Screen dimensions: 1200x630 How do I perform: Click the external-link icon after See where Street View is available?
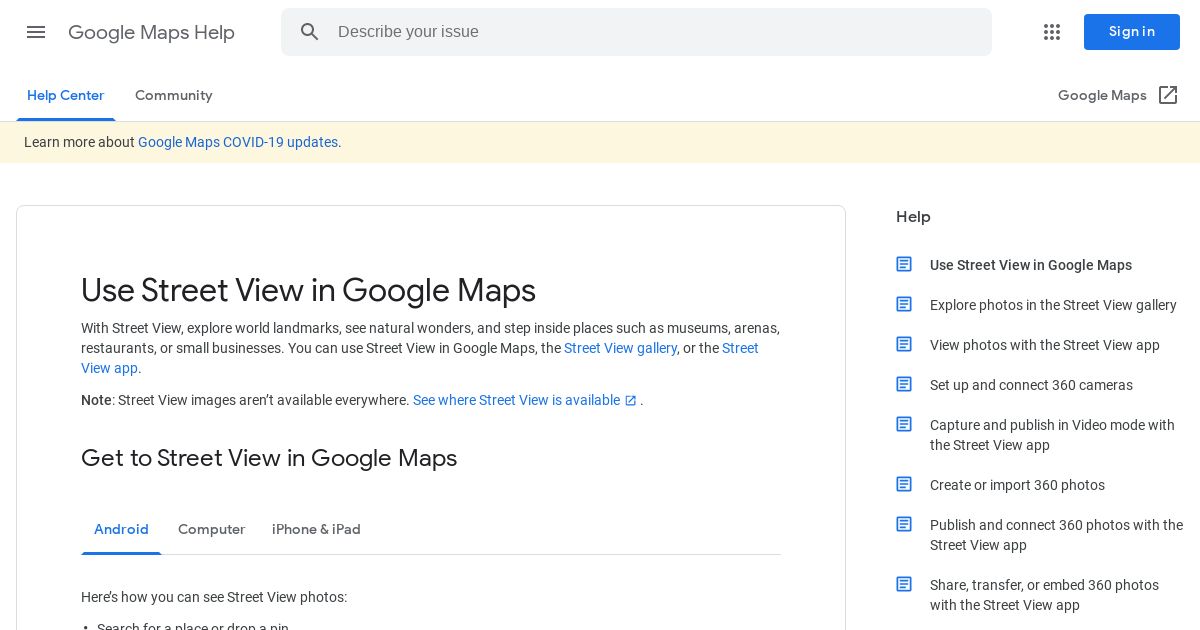pyautogui.click(x=631, y=401)
